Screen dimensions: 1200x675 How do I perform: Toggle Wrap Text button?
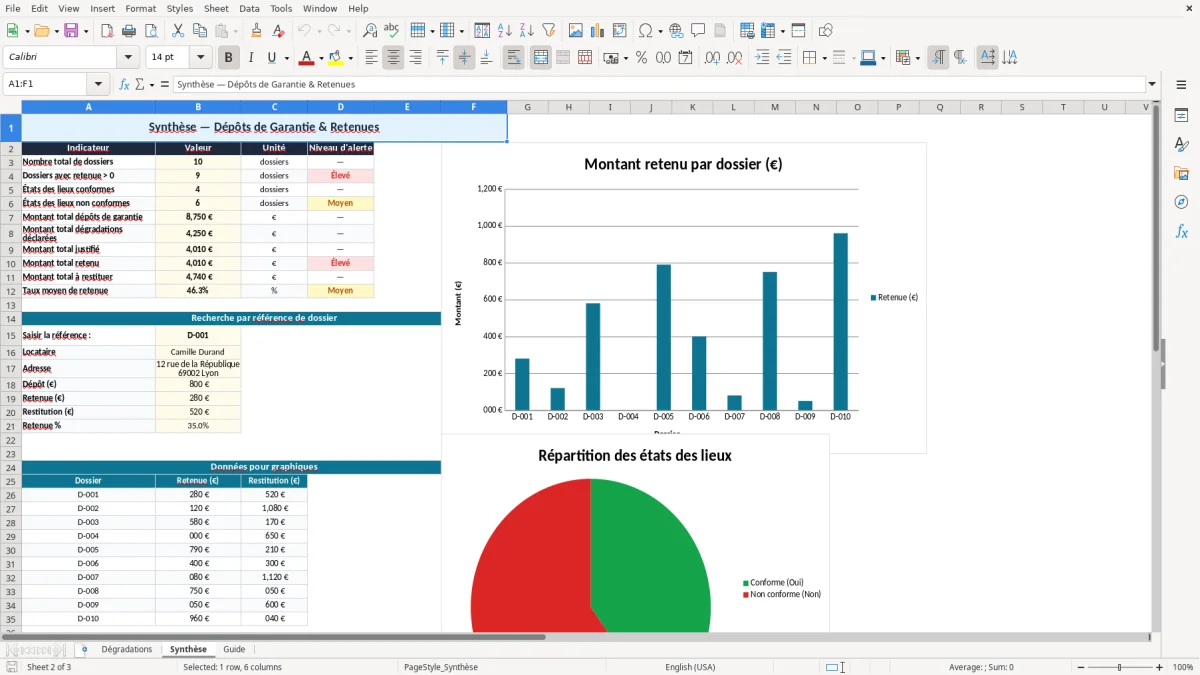click(513, 58)
